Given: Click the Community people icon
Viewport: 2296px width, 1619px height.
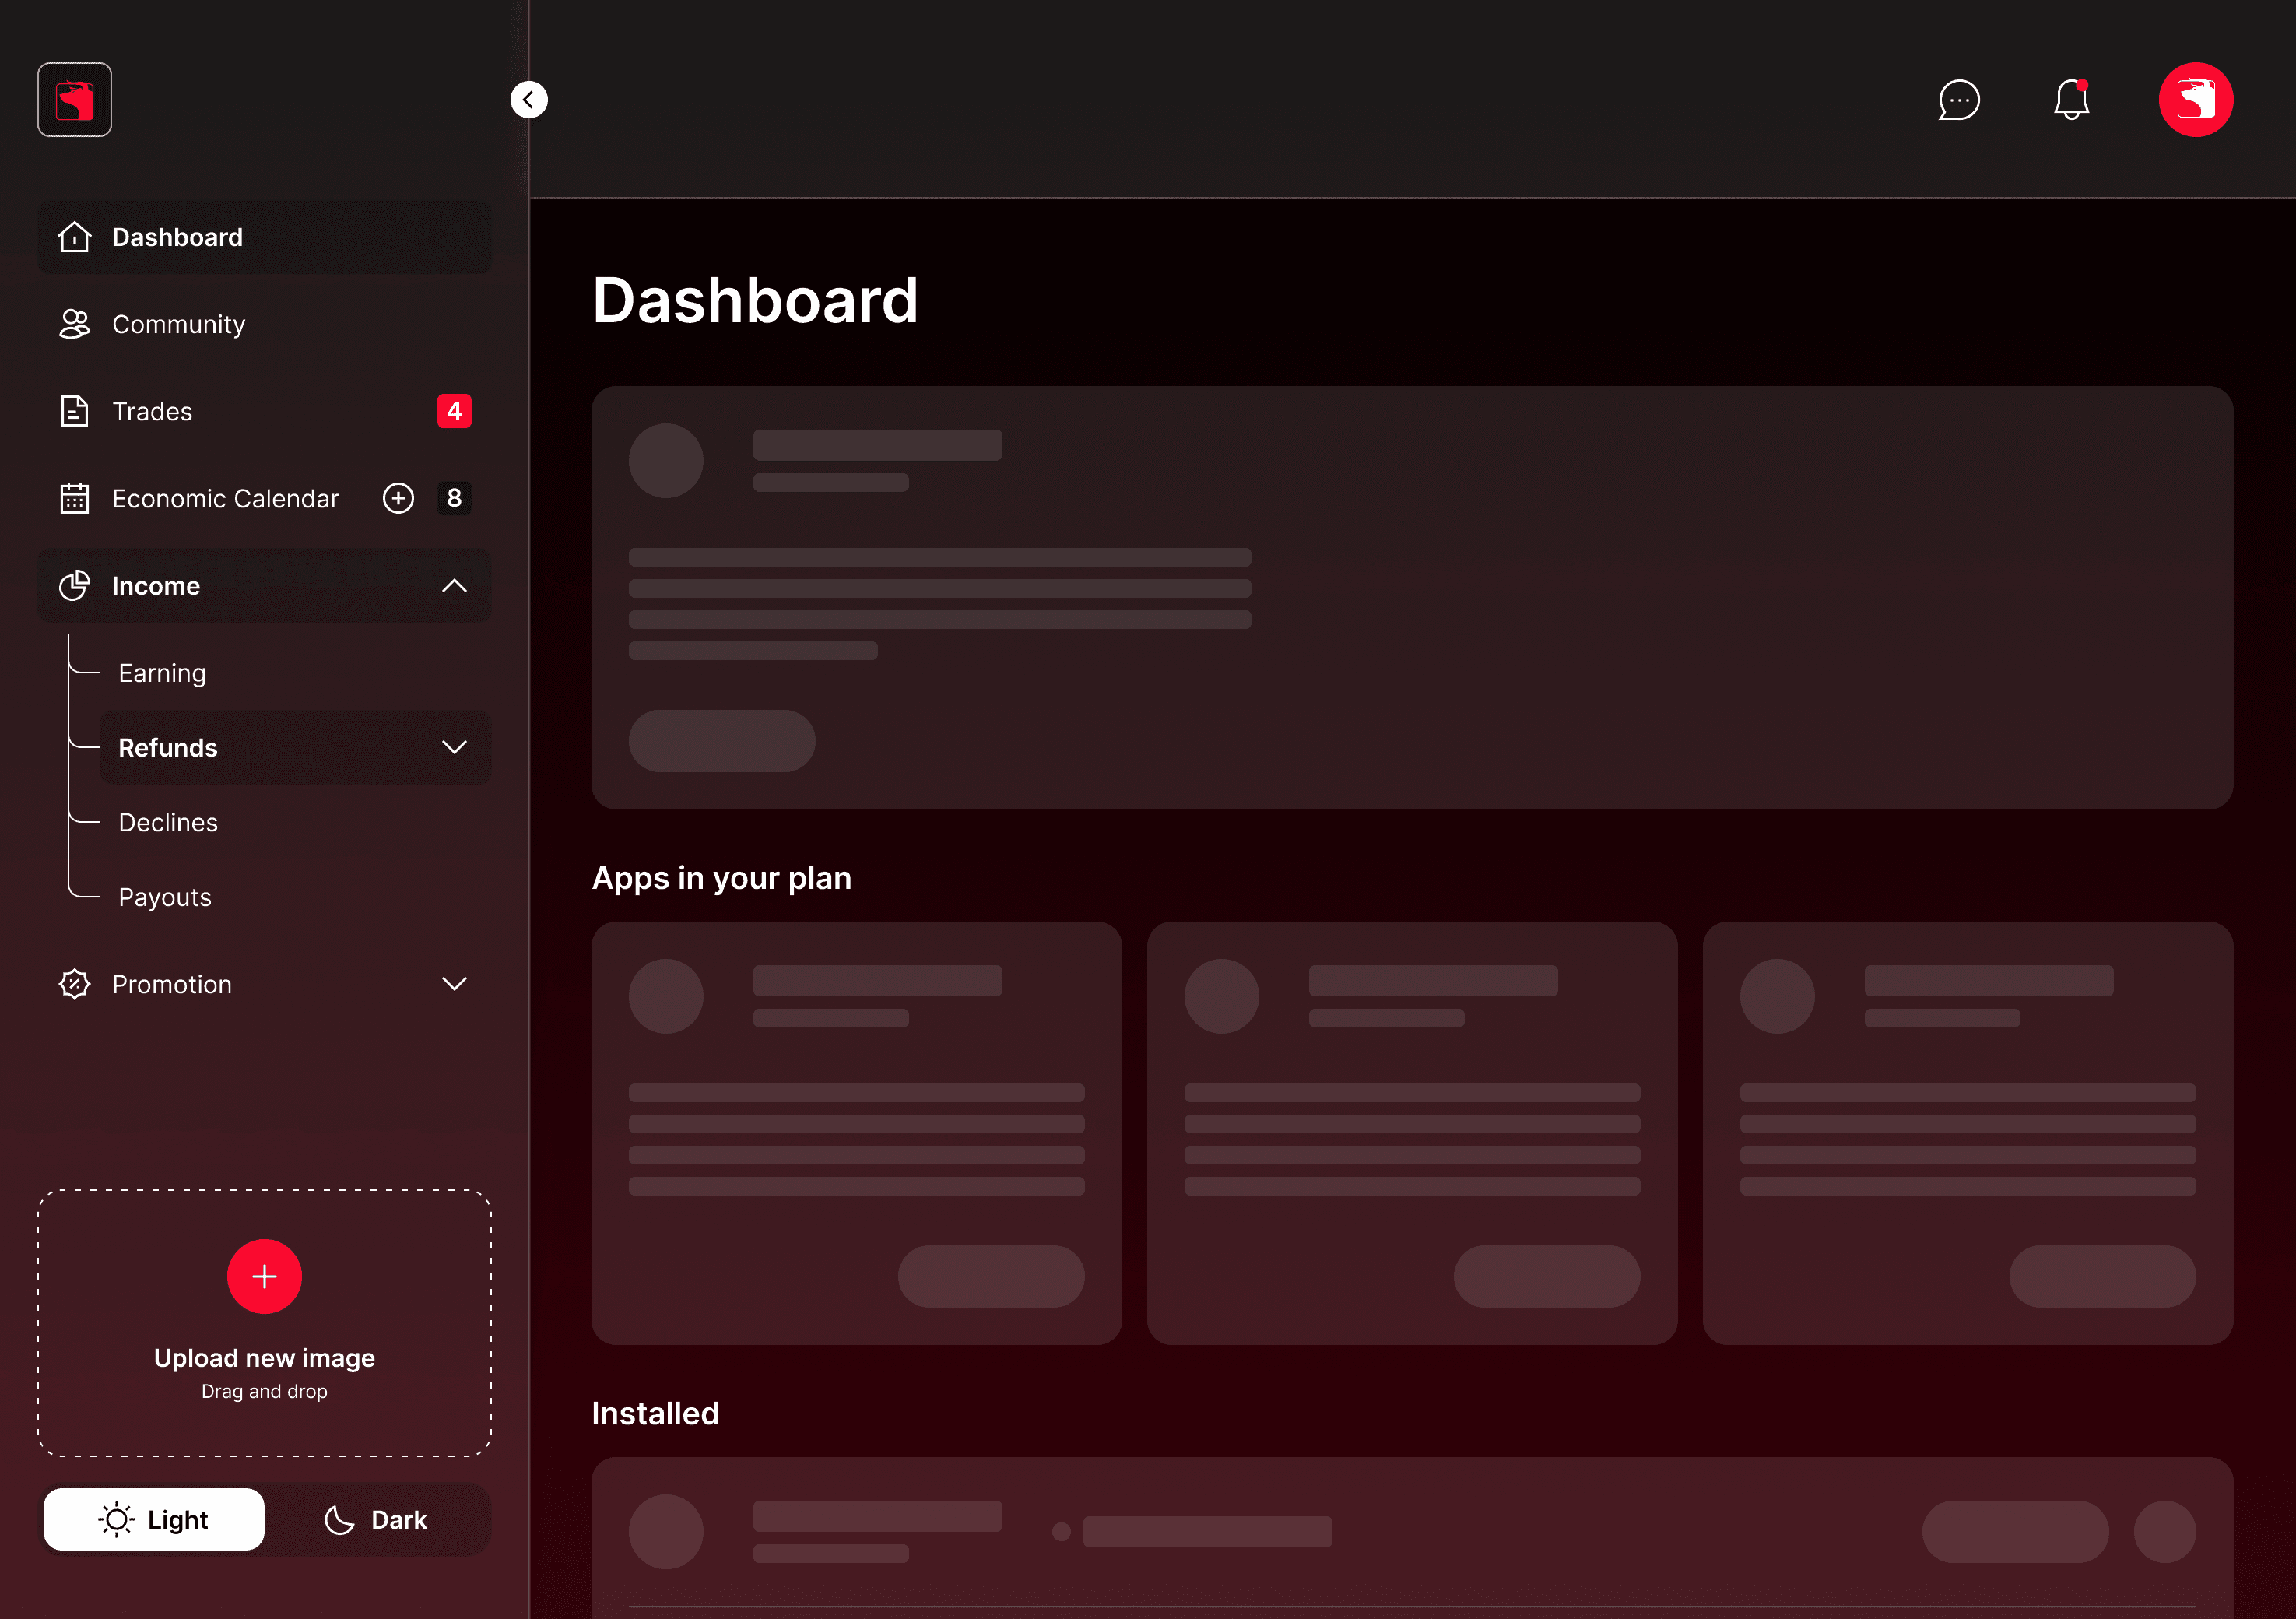Looking at the screenshot, I should click(x=75, y=324).
